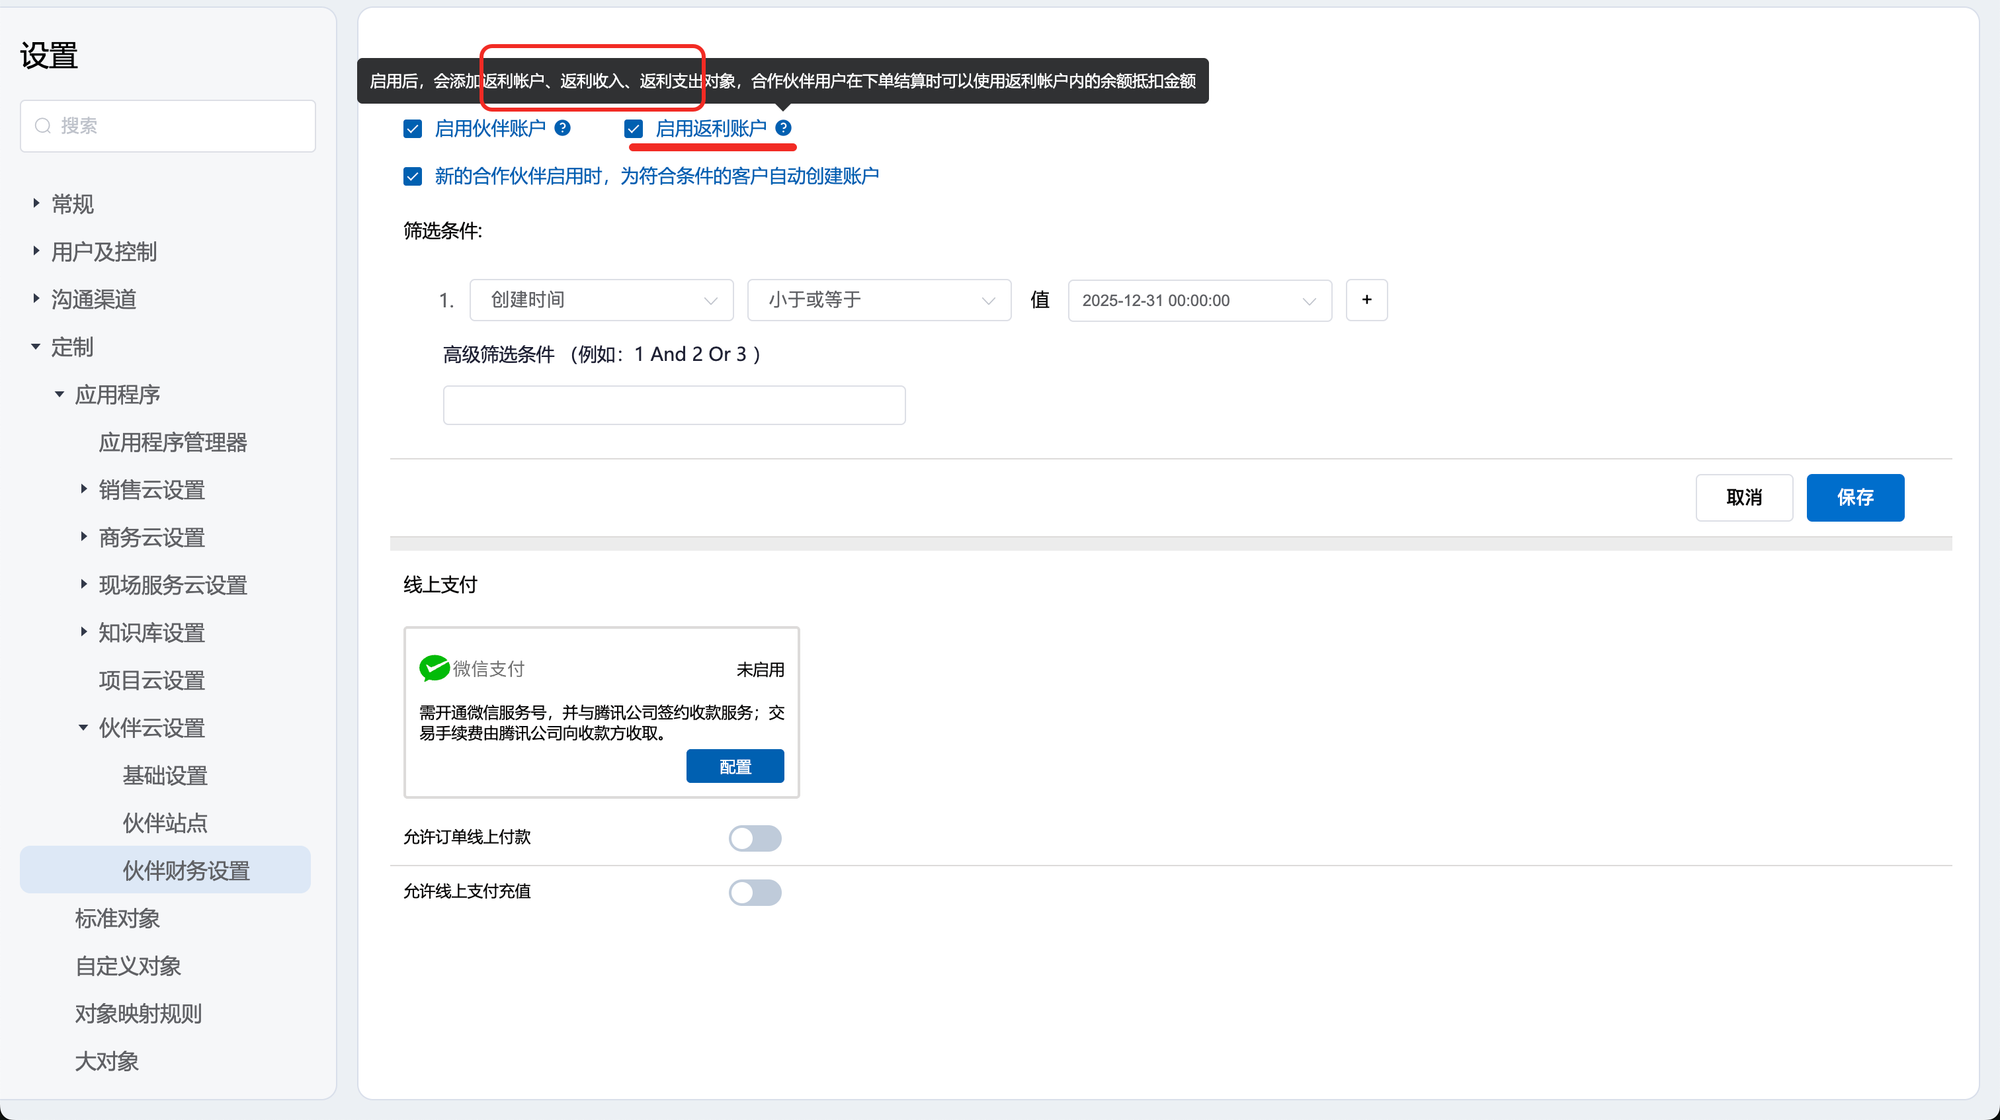Open the date value 2025-12-31 dropdown
This screenshot has width=2000, height=1120.
coord(1199,300)
